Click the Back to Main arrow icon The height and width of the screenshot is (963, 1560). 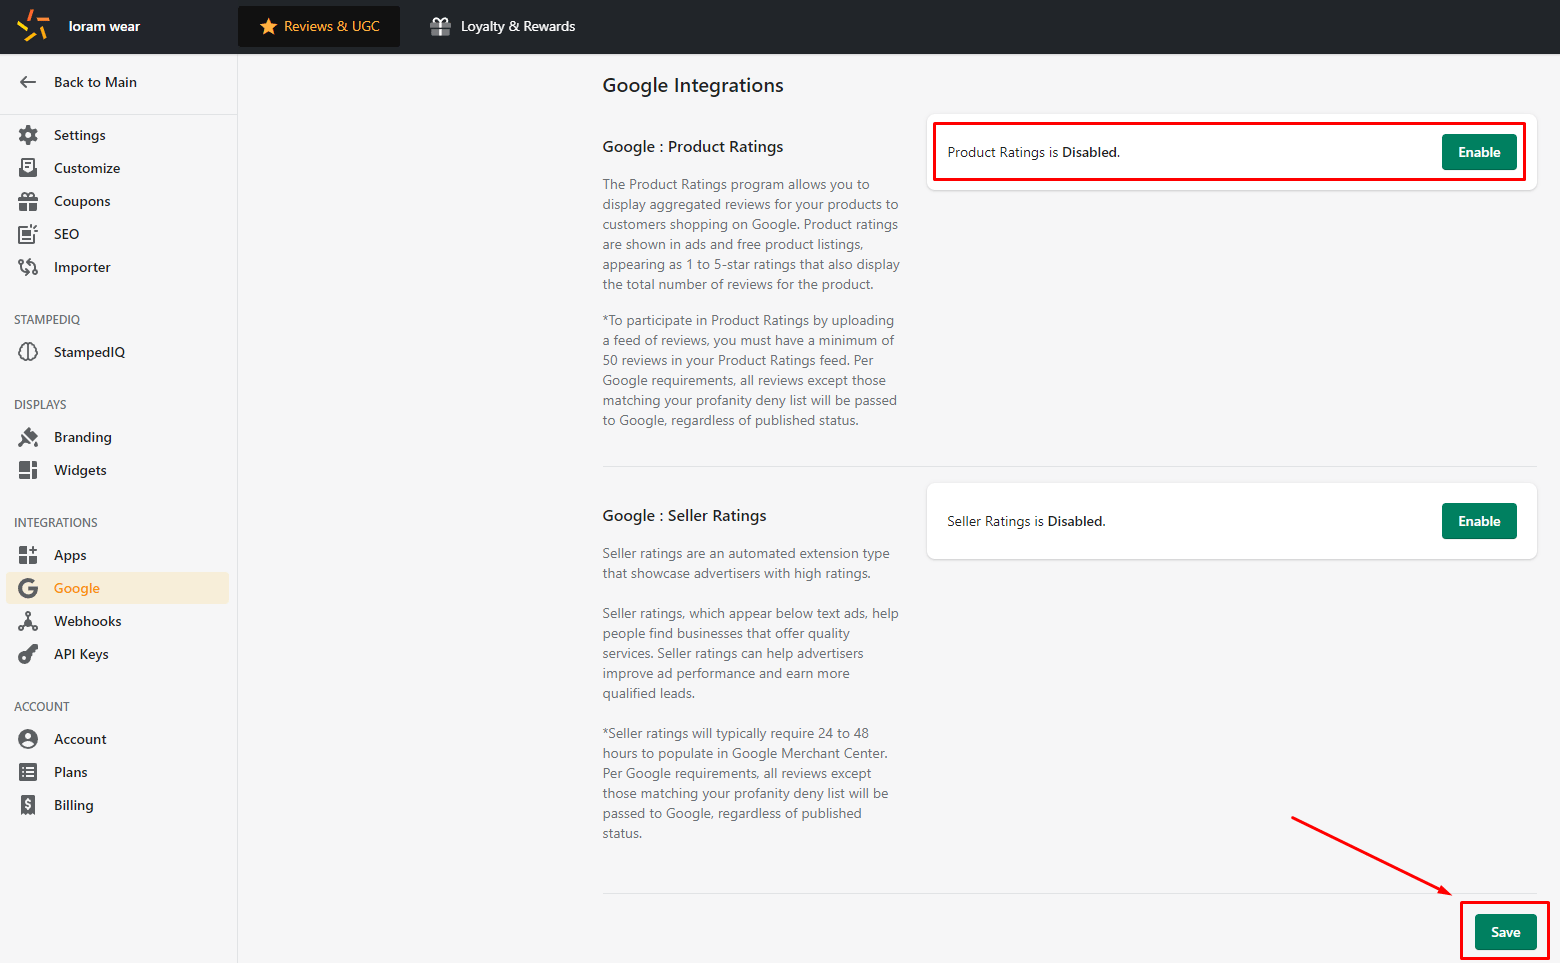point(28,82)
